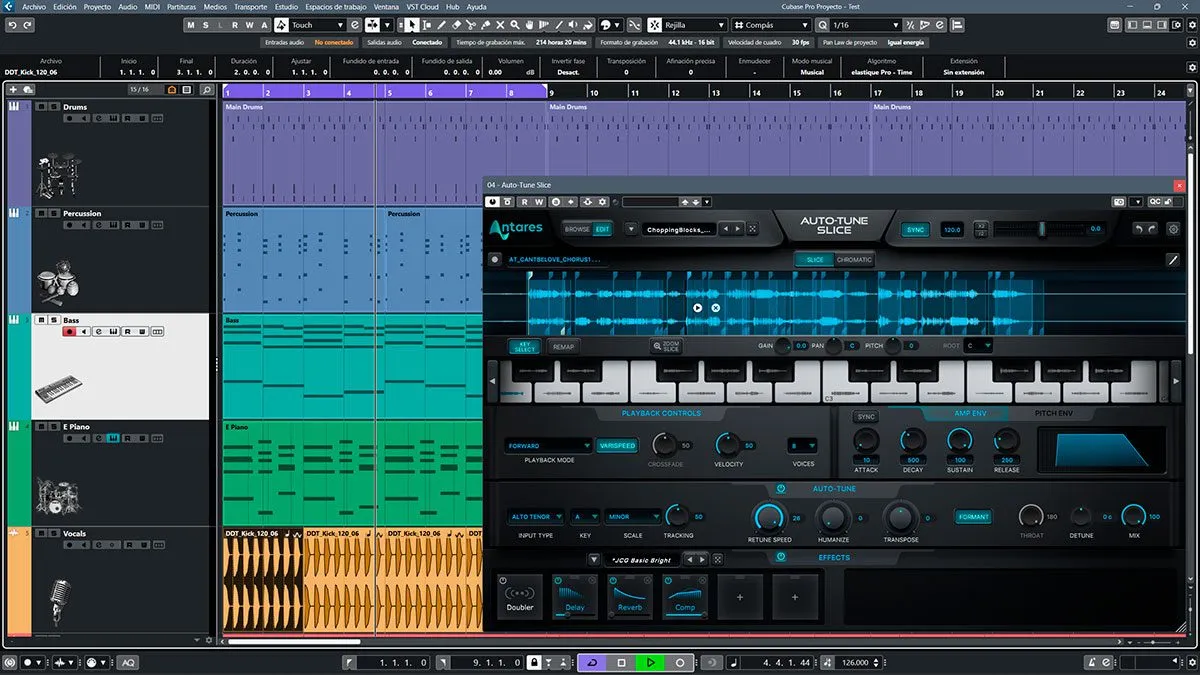Click the Edit button next to Browse
Screen dimensions: 1200x675
coord(603,229)
